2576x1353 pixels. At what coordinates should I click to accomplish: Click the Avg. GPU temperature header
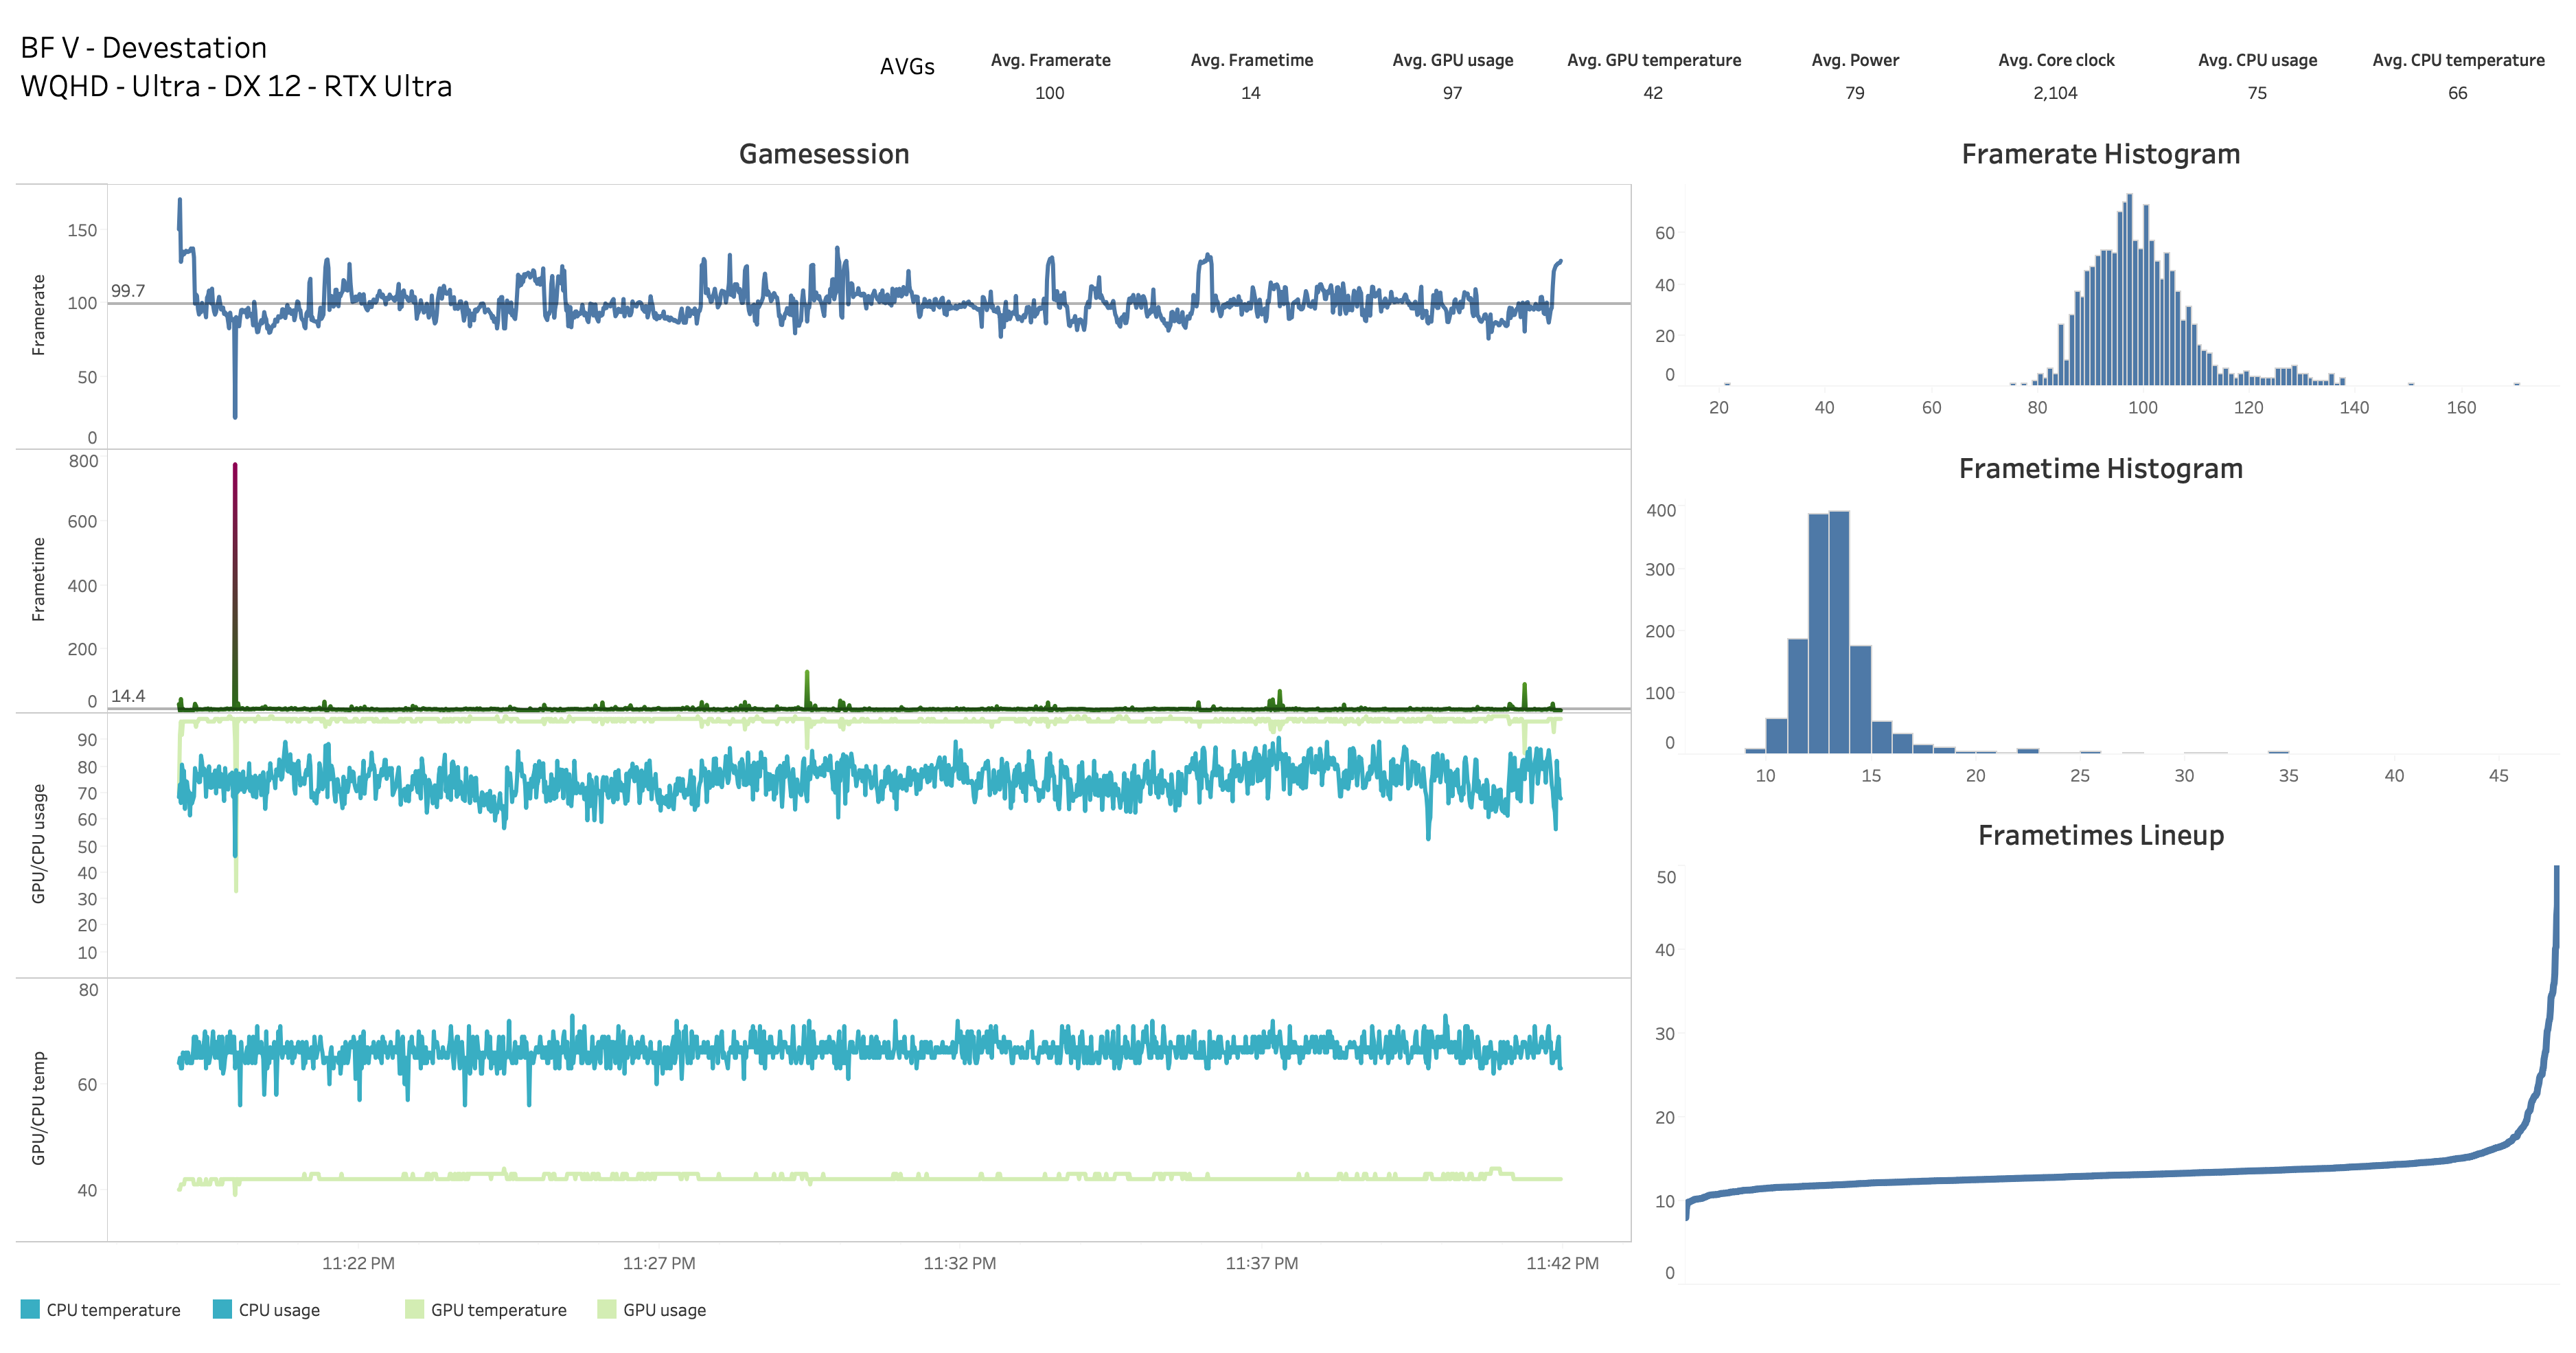1653,60
